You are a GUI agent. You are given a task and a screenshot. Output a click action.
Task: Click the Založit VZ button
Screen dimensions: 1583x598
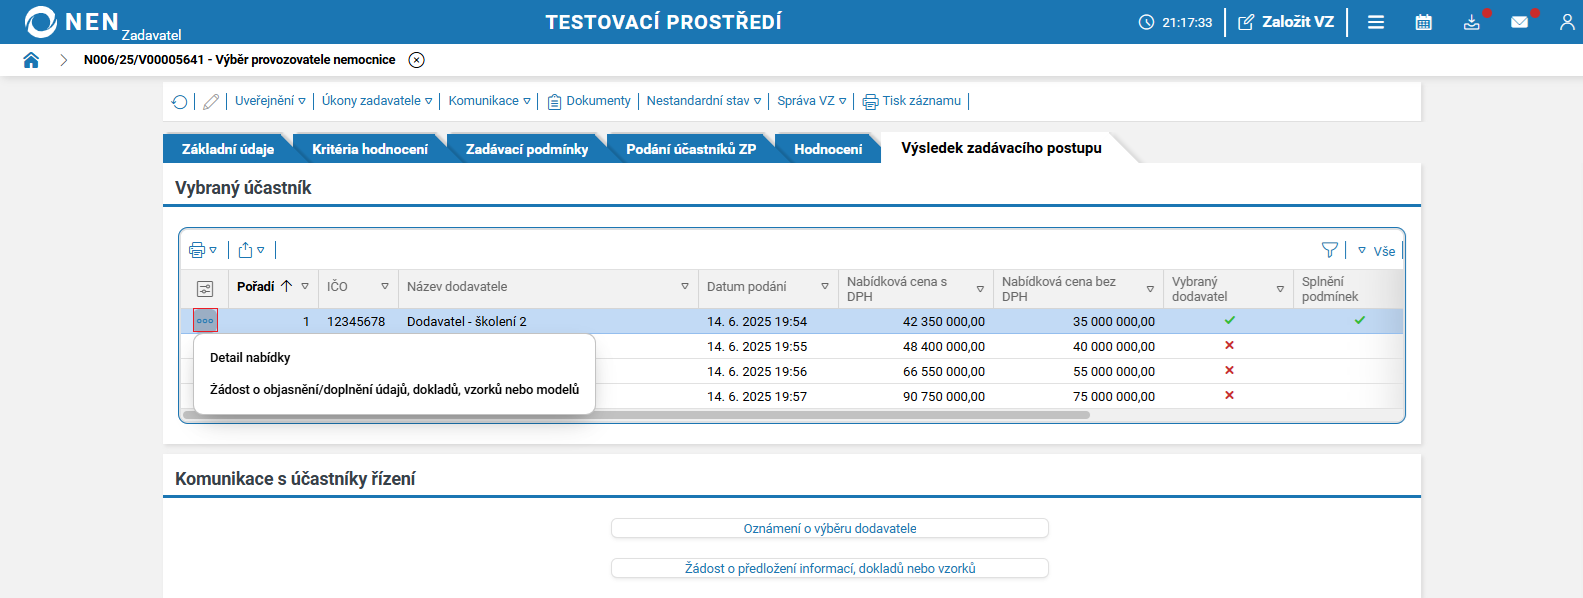[1286, 22]
